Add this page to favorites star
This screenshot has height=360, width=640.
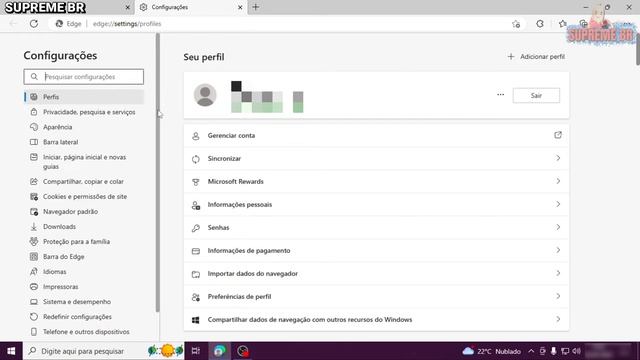click(516, 24)
